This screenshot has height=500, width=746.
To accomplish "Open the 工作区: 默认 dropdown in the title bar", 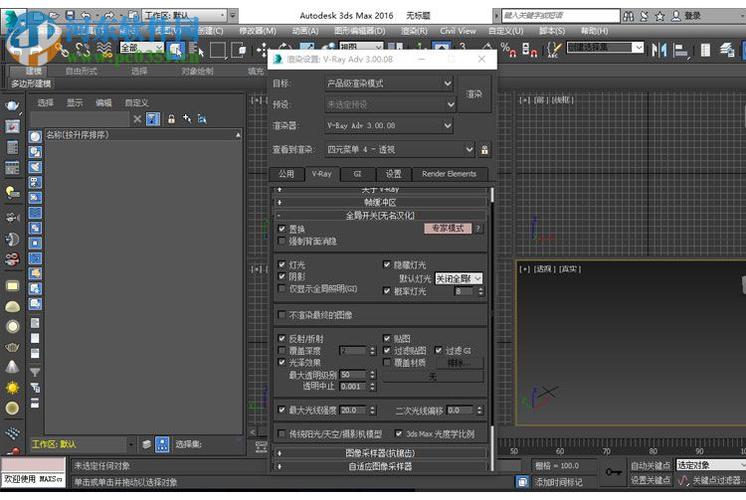I will click(x=185, y=16).
